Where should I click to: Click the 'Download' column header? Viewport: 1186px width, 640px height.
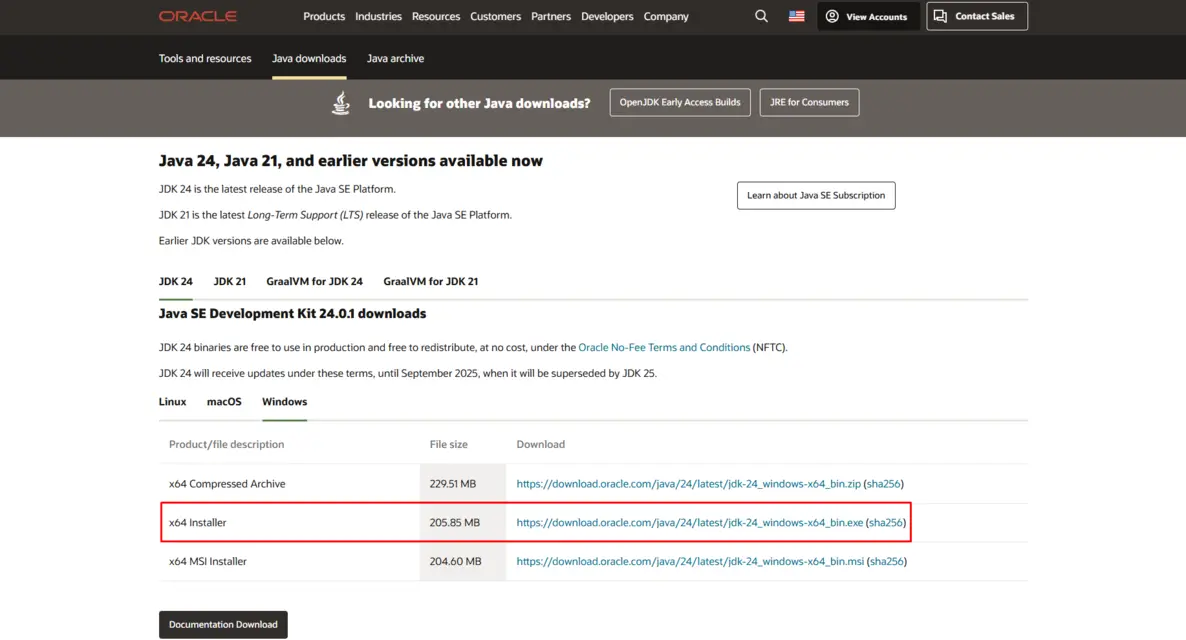click(541, 444)
